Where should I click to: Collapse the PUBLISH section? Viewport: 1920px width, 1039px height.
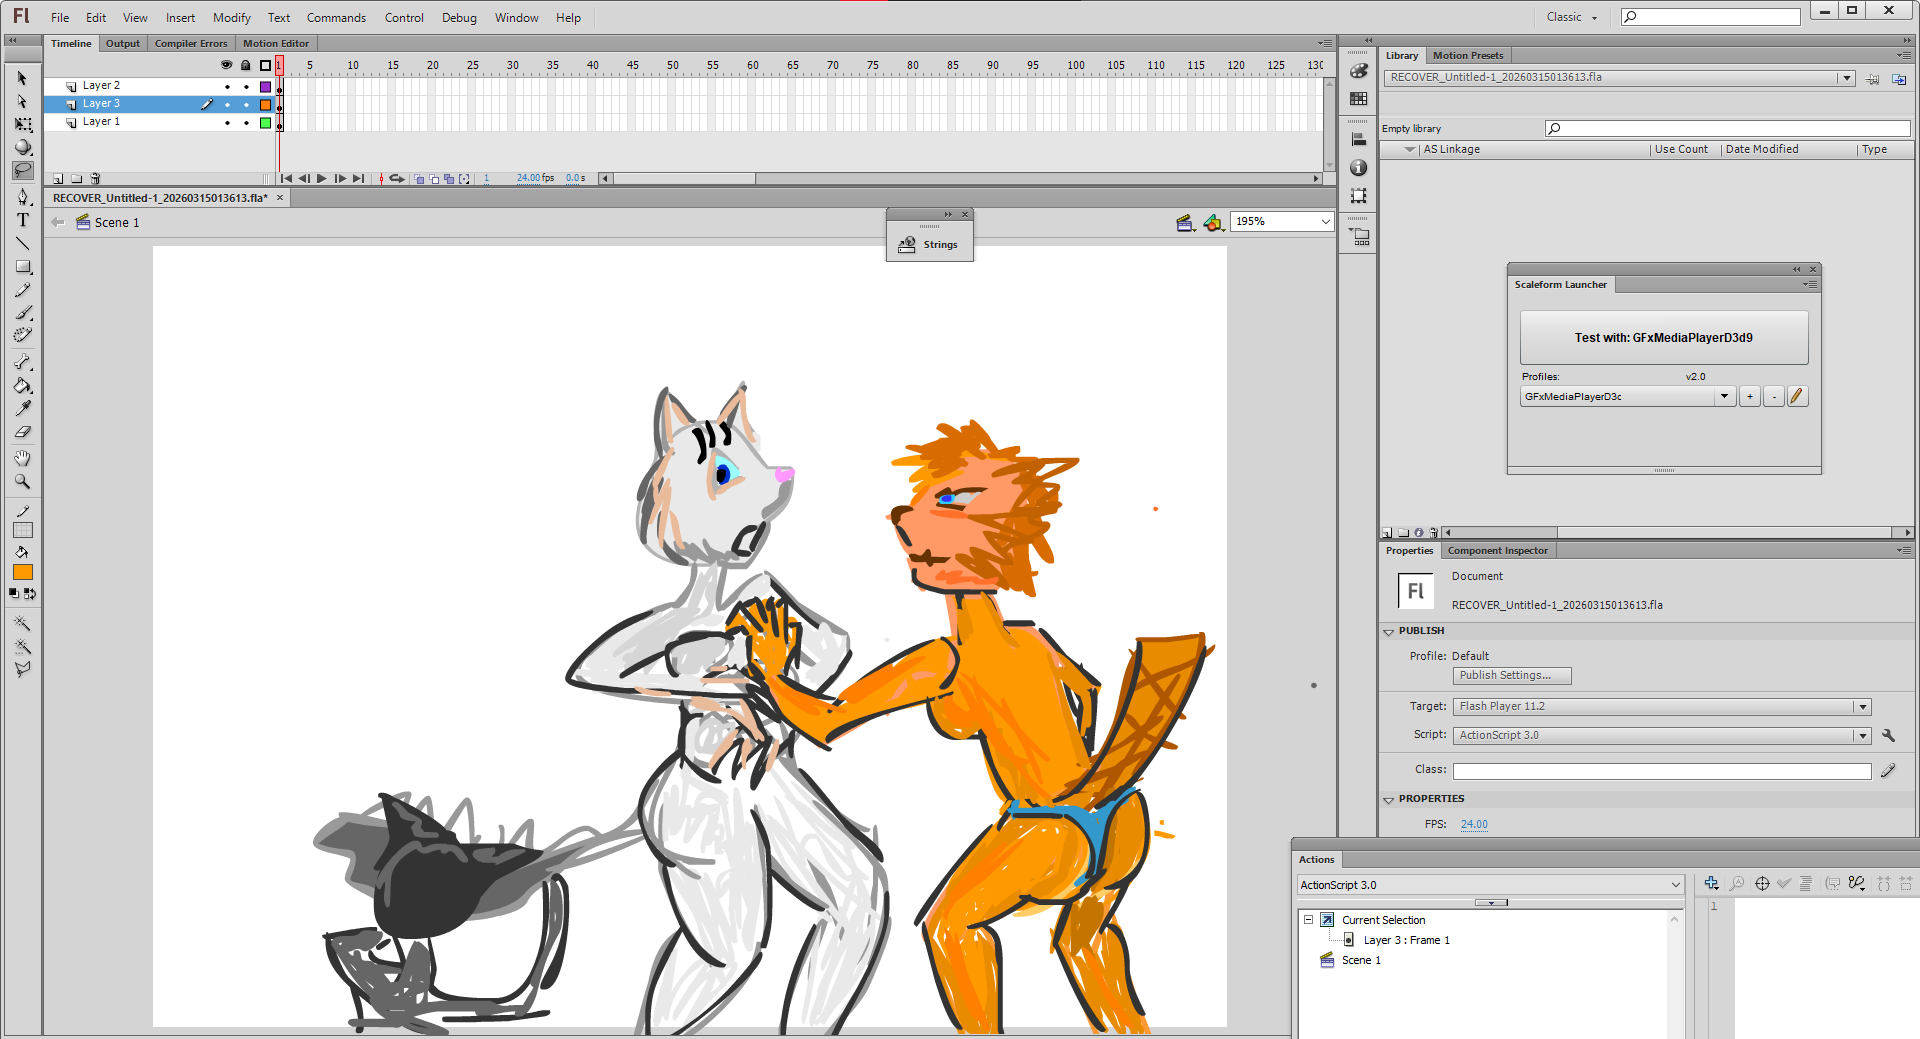coord(1388,631)
